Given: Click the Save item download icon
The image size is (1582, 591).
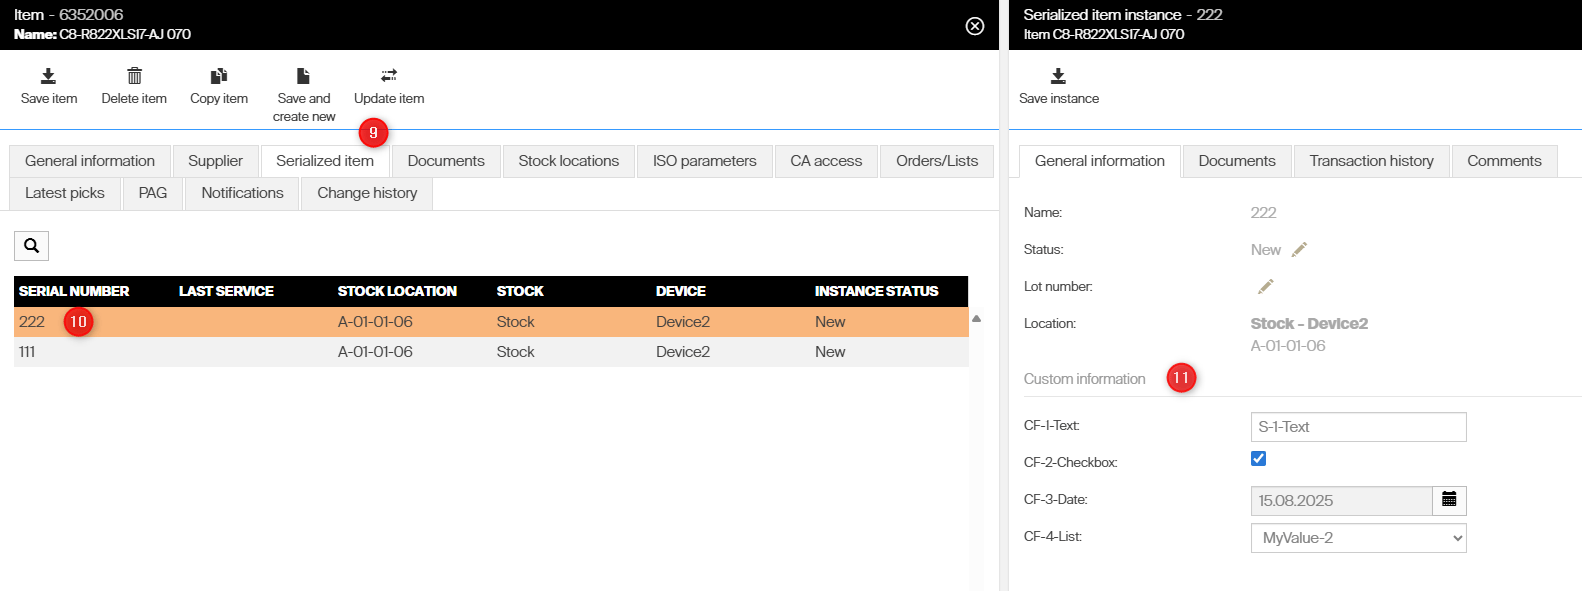Looking at the screenshot, I should 48,76.
